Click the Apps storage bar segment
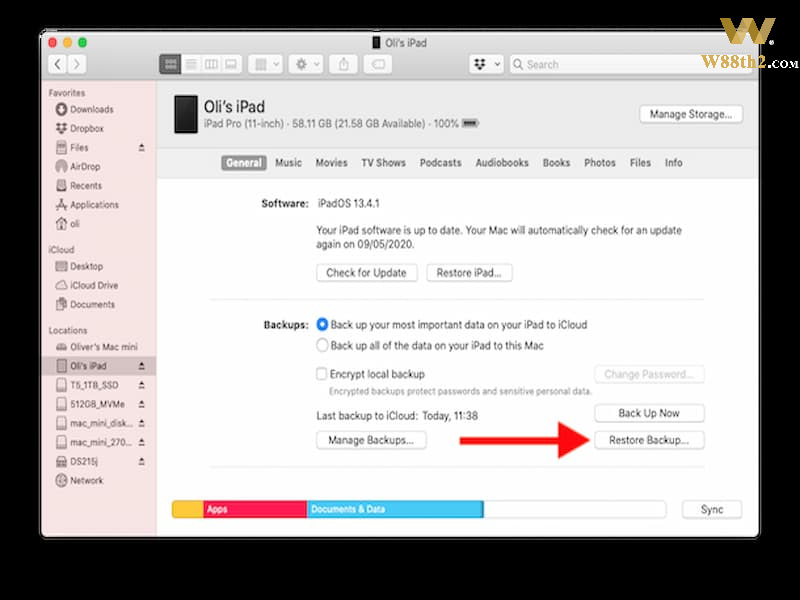The height and width of the screenshot is (600, 800). point(255,509)
